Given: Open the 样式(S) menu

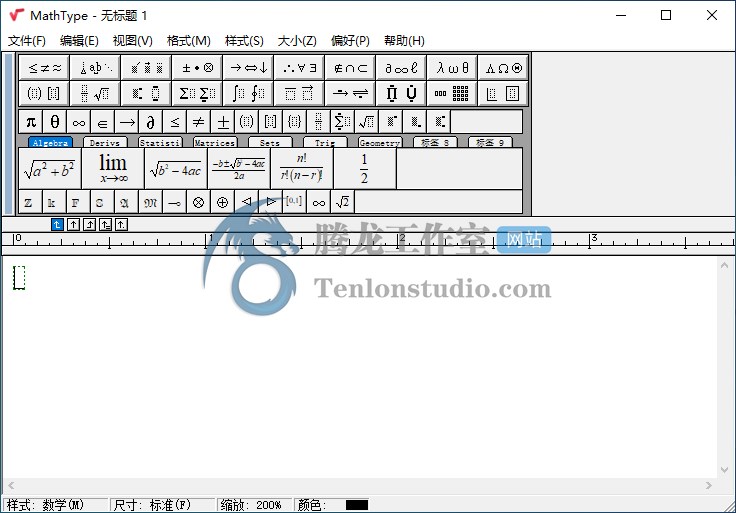Looking at the screenshot, I should point(244,41).
